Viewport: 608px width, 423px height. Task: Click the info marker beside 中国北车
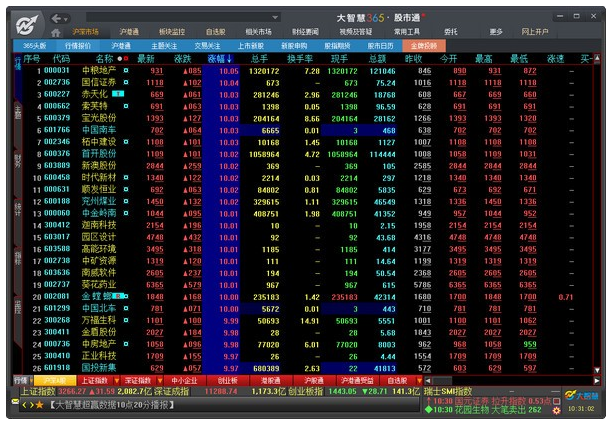(126, 309)
